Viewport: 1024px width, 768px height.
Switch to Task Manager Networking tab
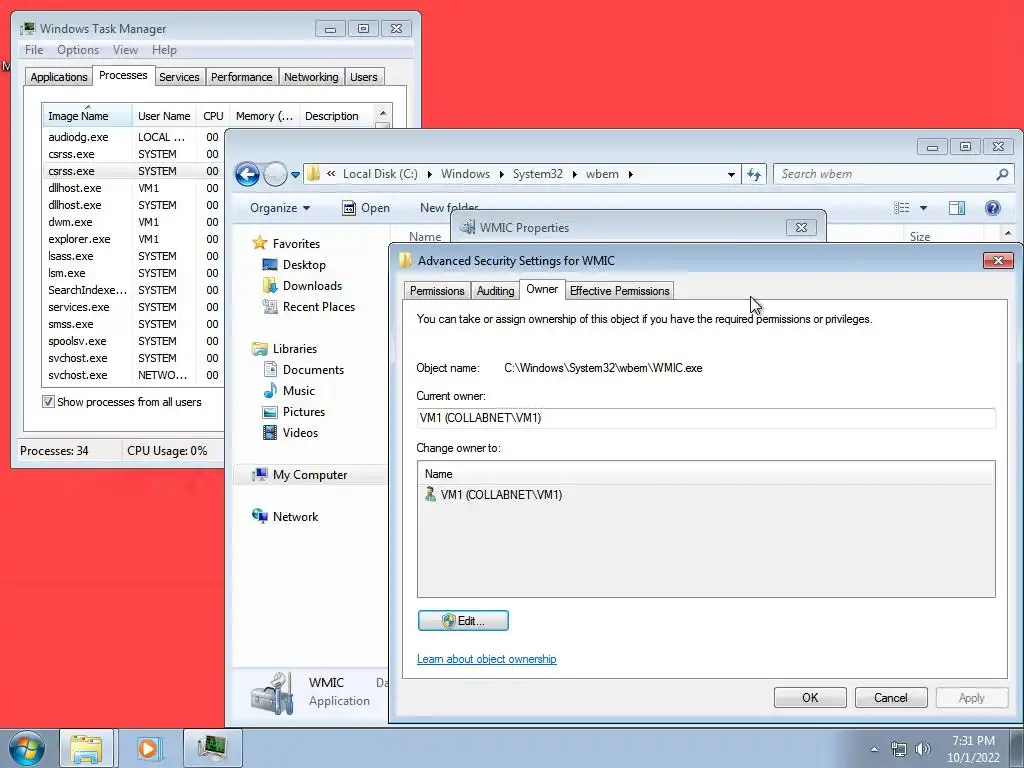click(311, 77)
